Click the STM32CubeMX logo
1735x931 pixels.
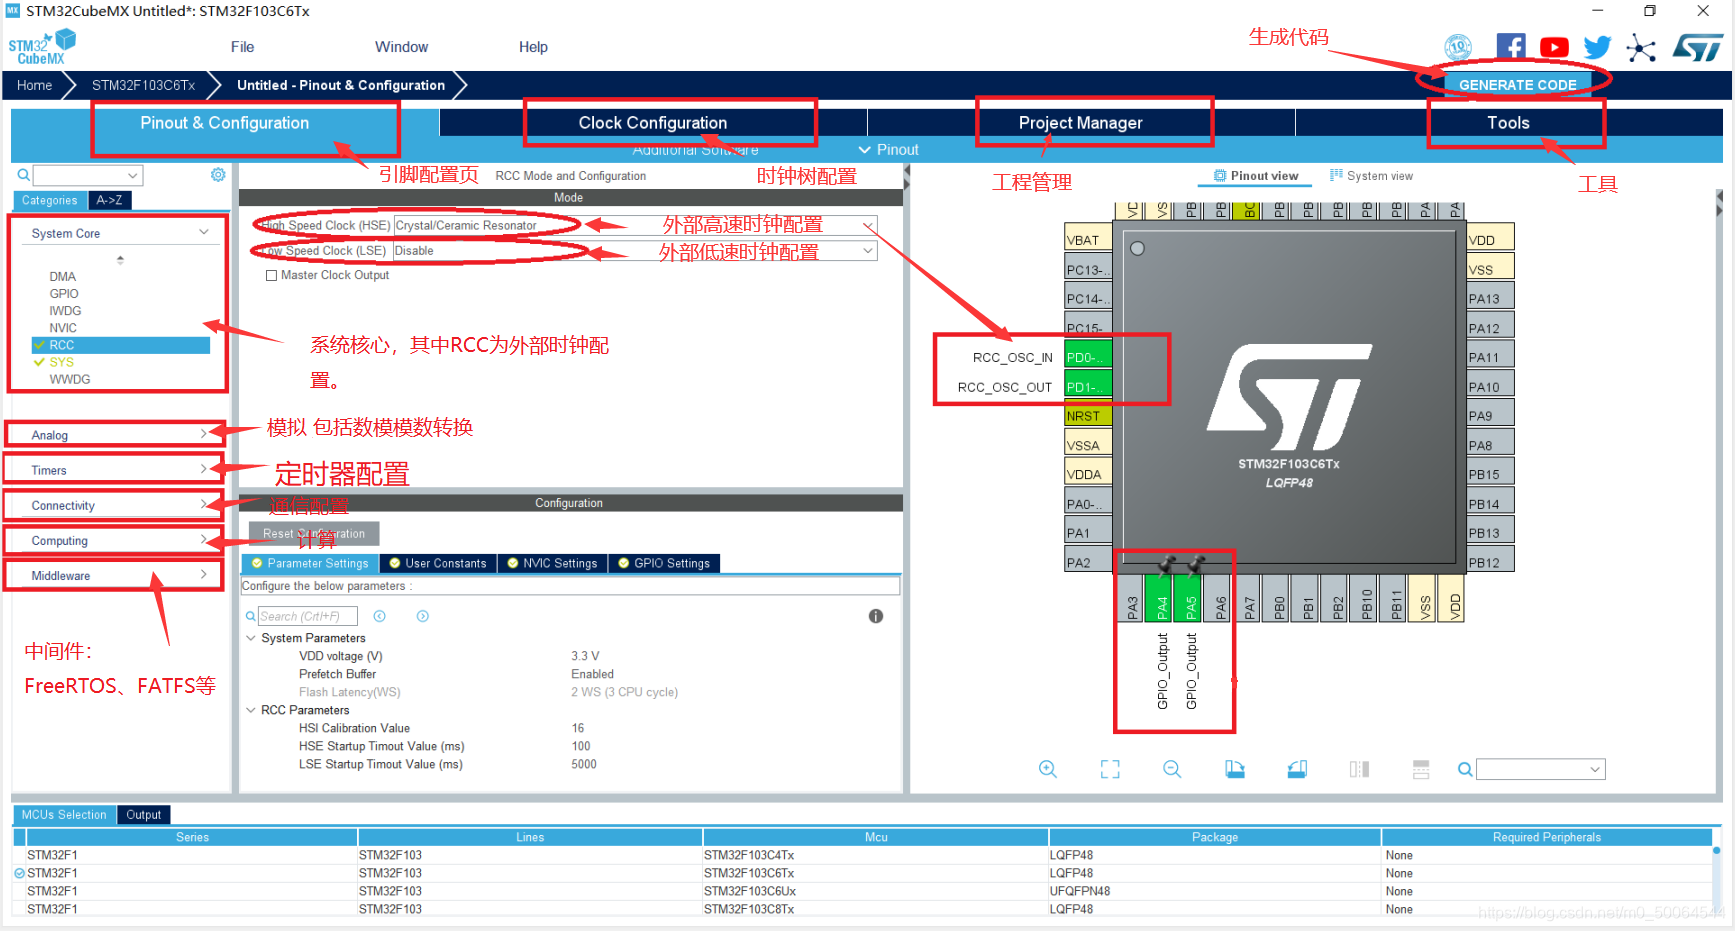(x=42, y=46)
